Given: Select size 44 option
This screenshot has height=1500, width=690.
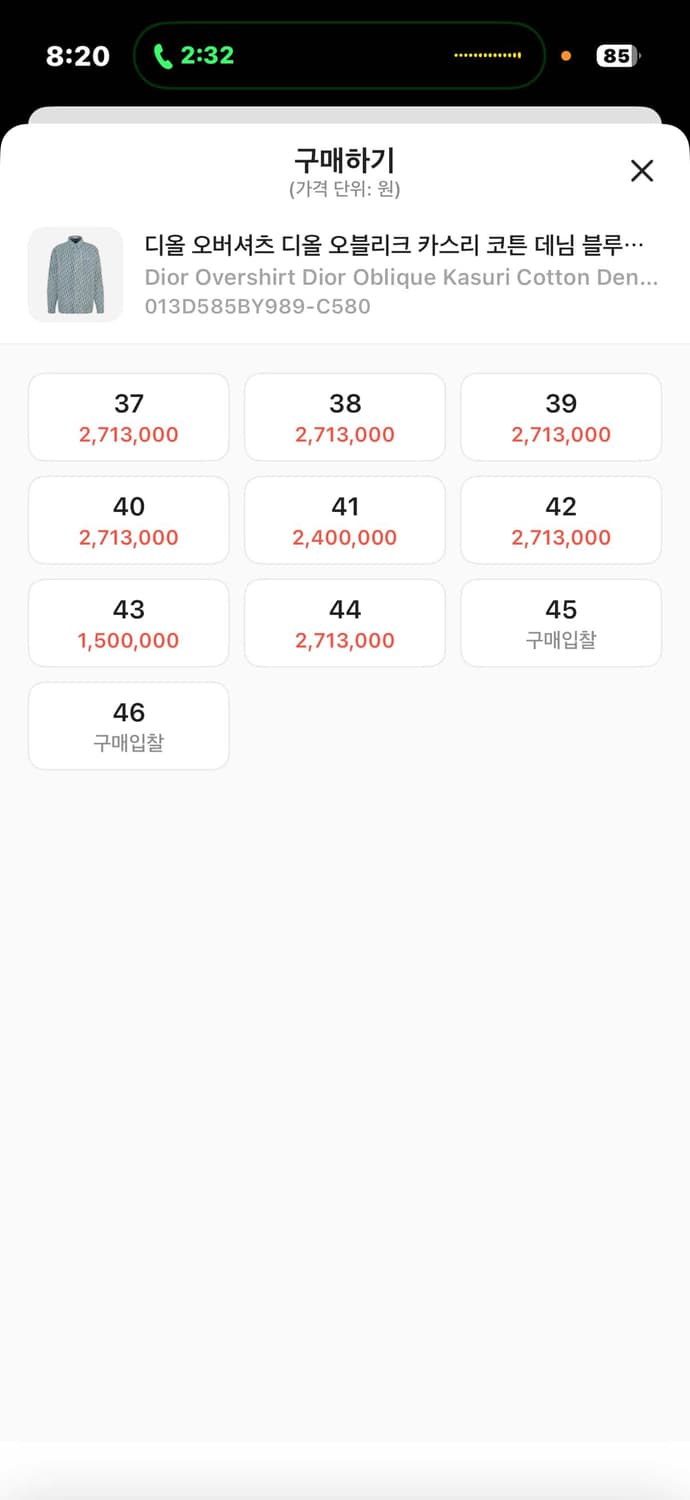Looking at the screenshot, I should click(x=345, y=623).
